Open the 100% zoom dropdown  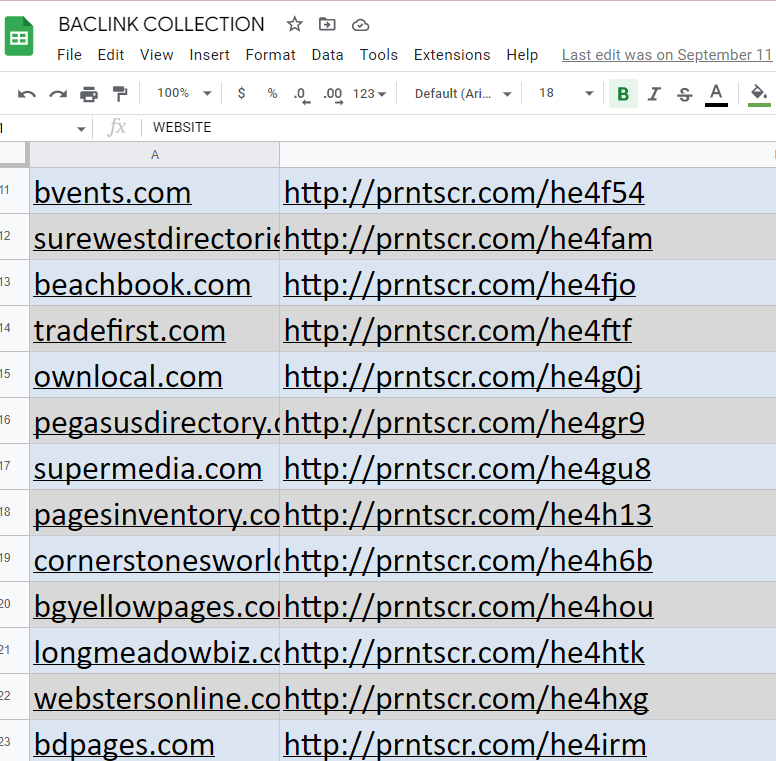click(184, 93)
